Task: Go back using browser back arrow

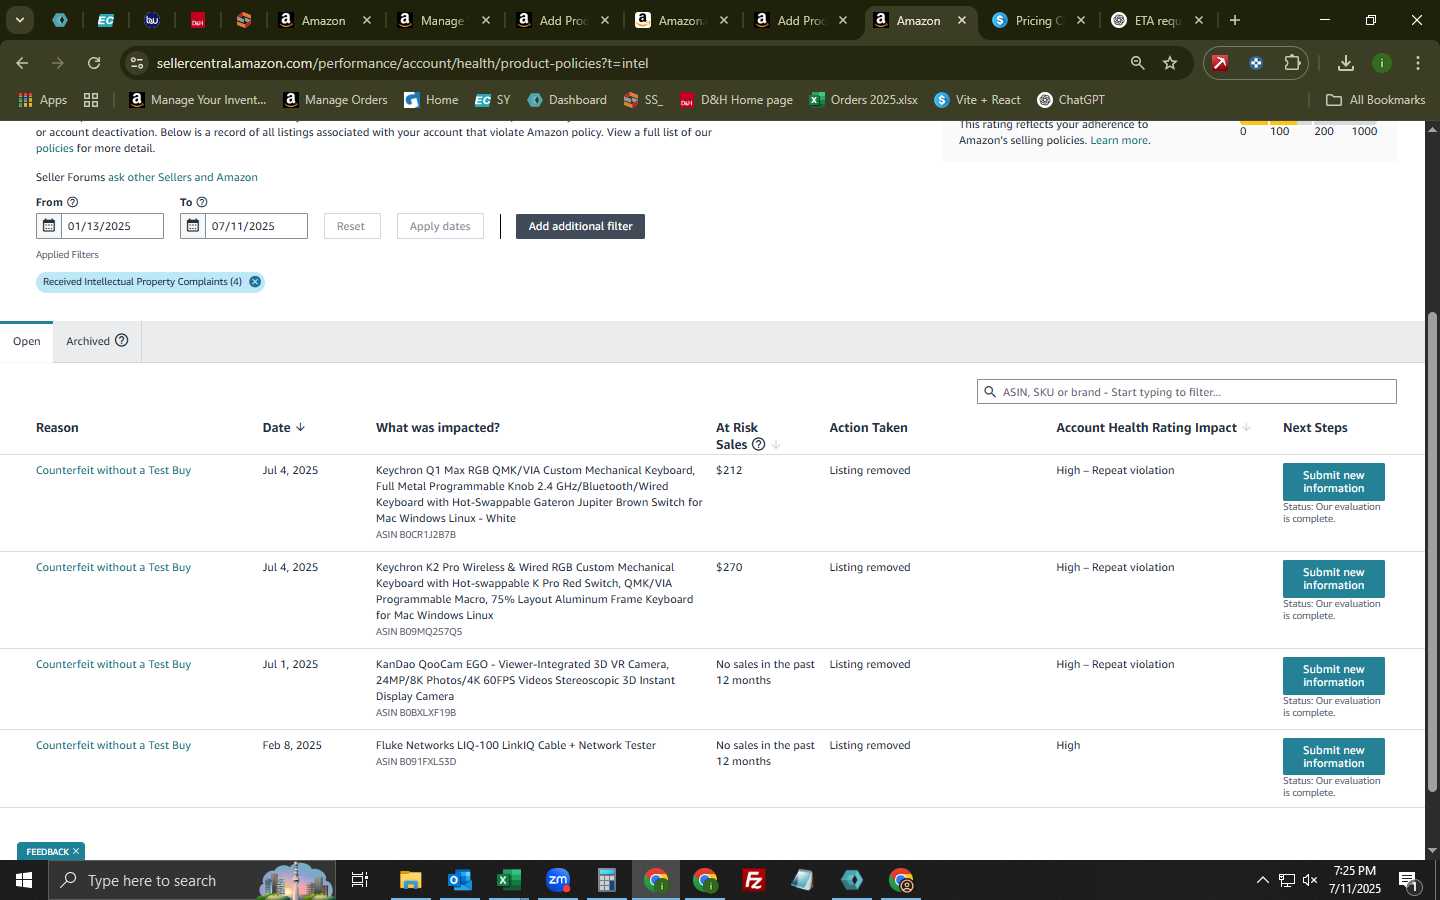Action: coord(22,63)
